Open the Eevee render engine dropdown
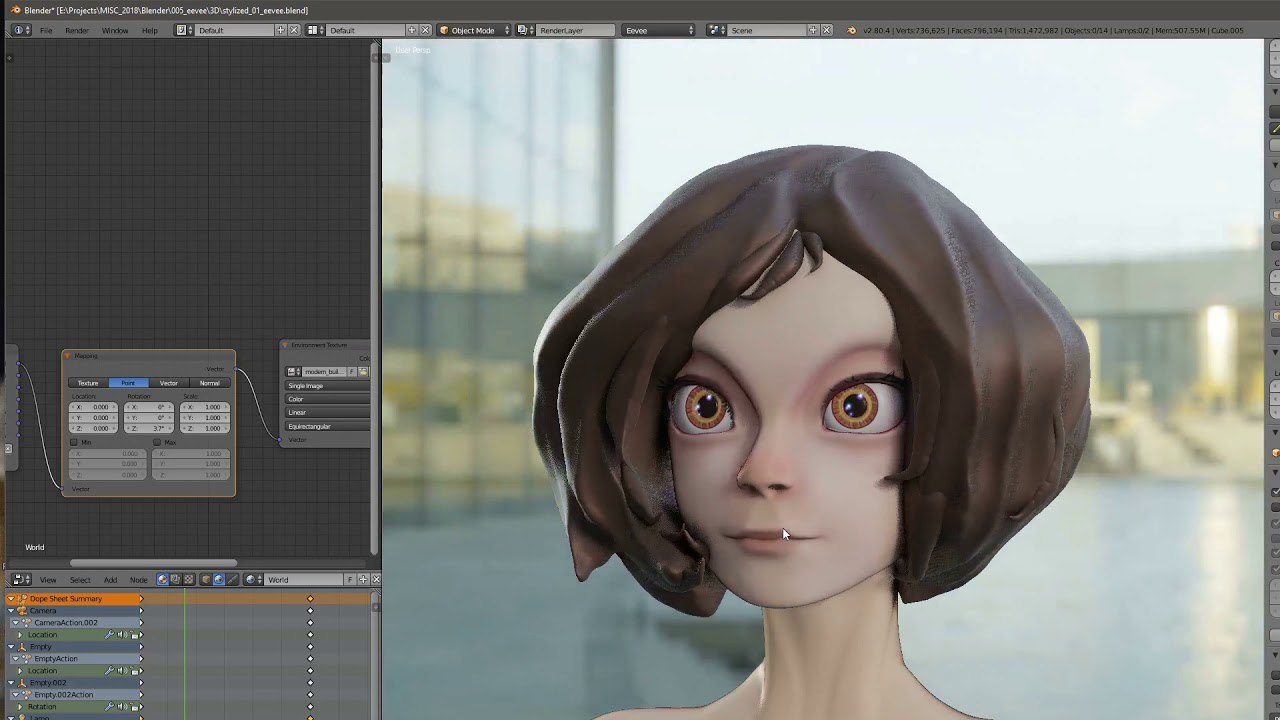This screenshot has width=1280, height=720. 659,30
